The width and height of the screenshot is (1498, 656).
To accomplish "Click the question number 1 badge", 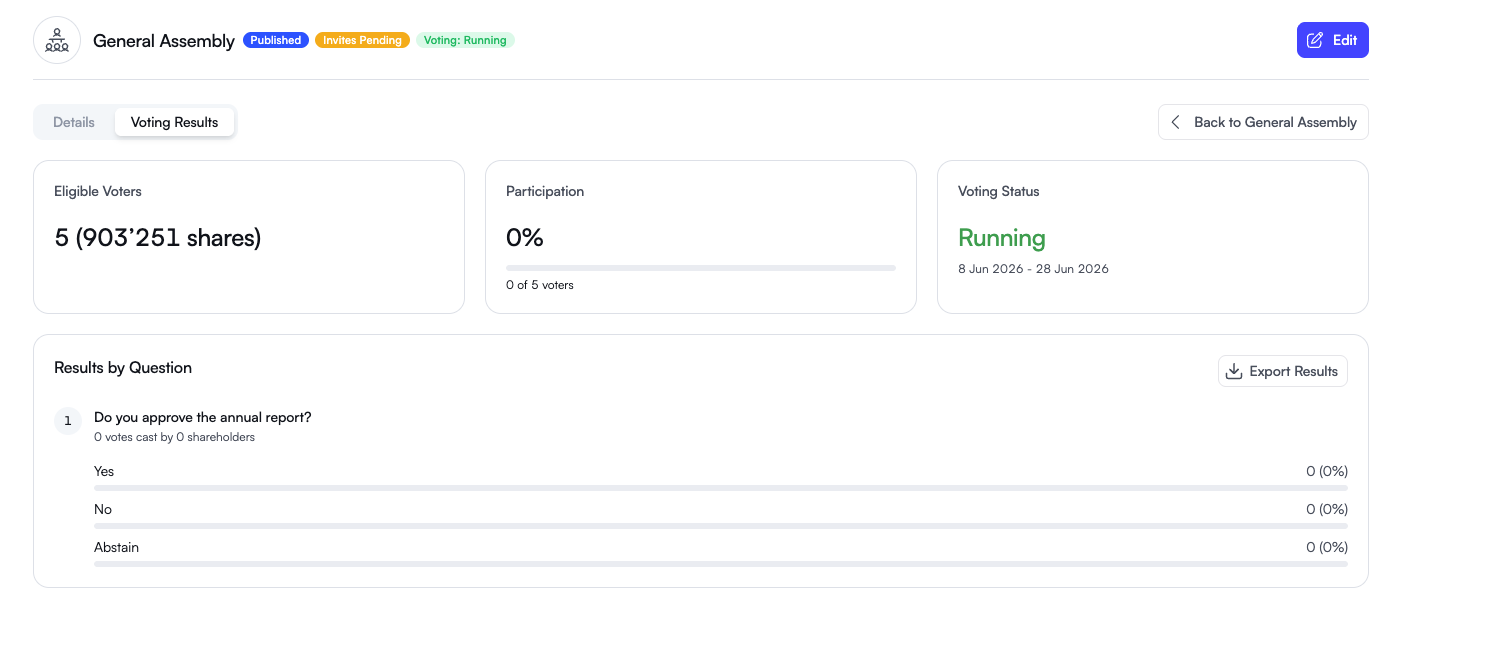I will (x=67, y=421).
